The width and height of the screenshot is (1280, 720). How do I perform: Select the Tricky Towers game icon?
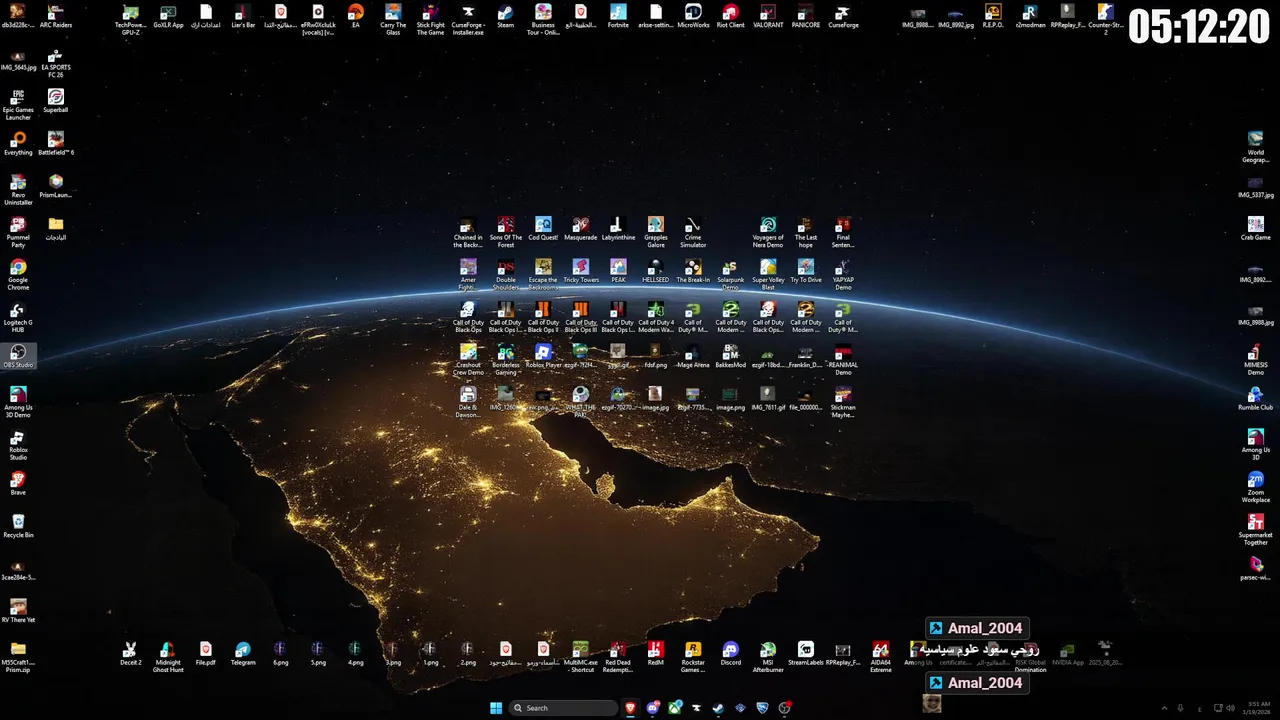[x=581, y=271]
